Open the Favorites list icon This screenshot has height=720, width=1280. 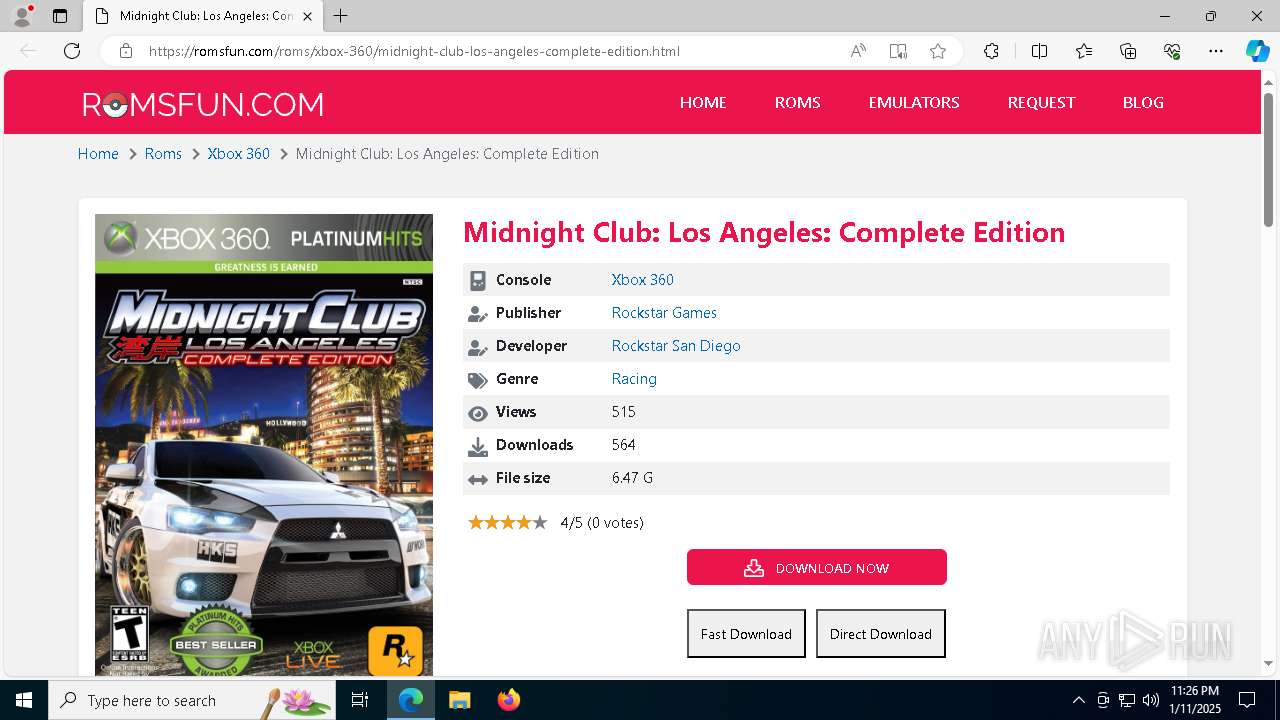1084,51
